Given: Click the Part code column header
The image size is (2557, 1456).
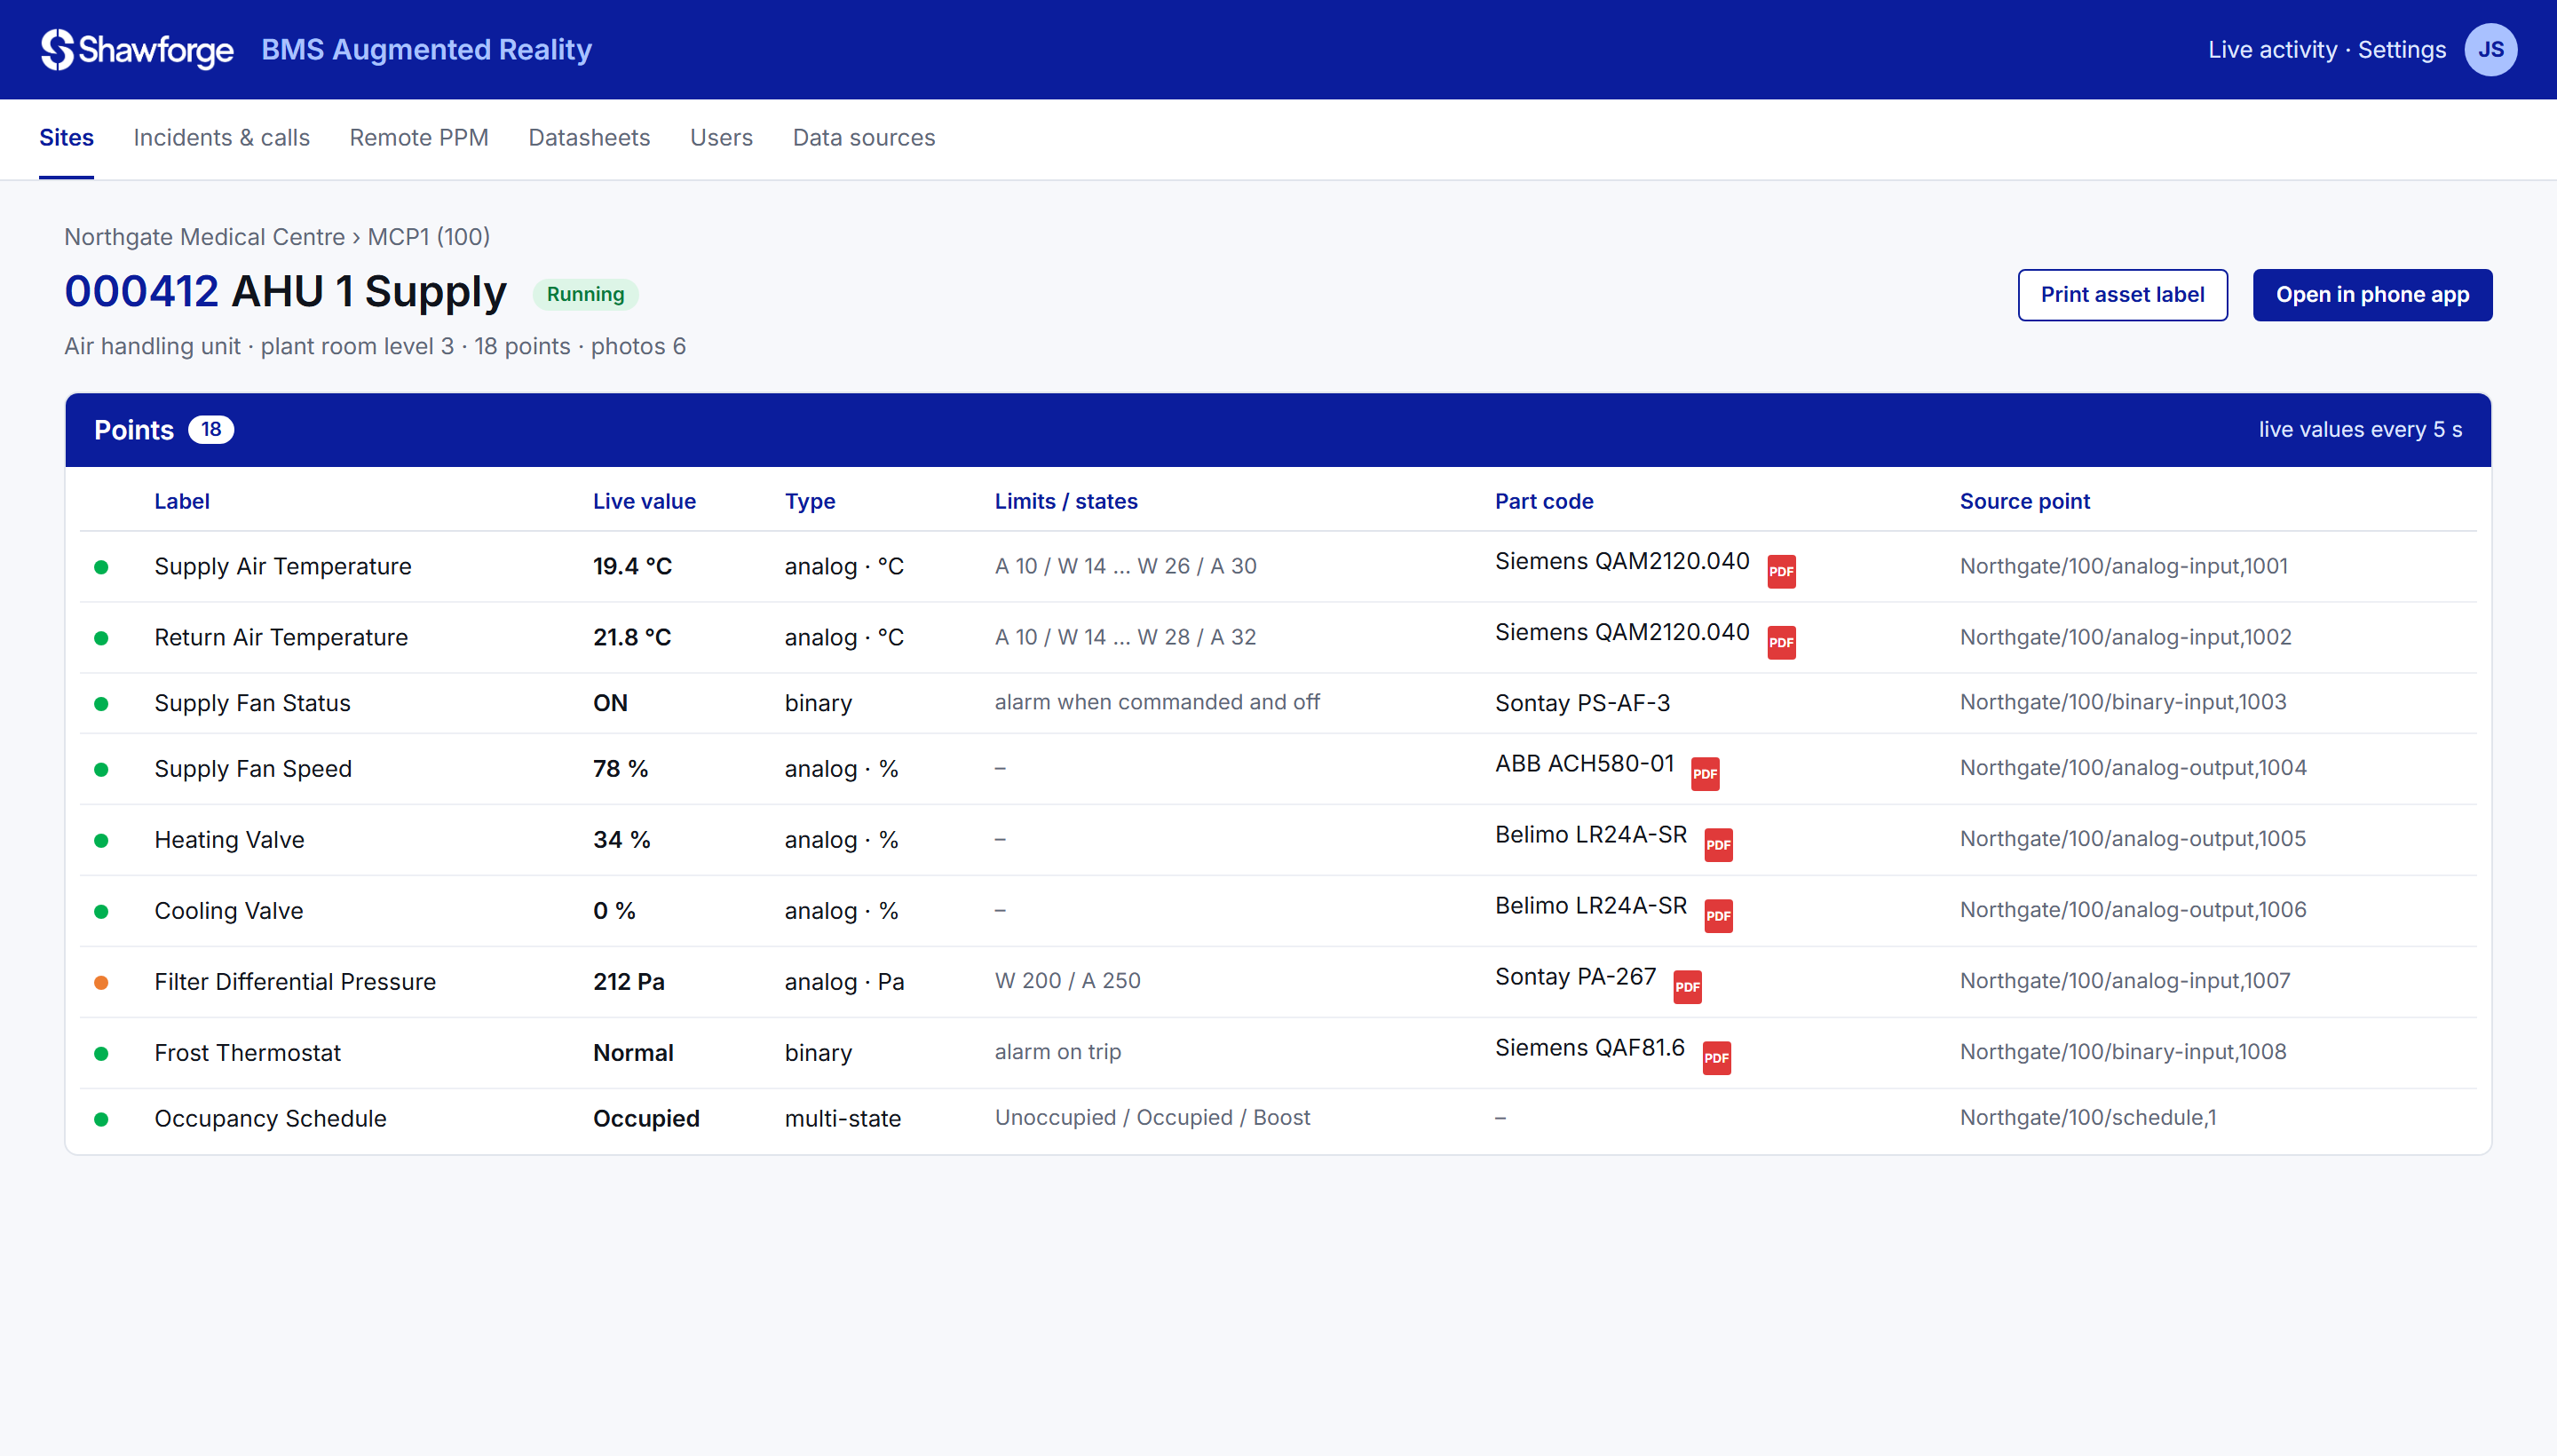Looking at the screenshot, I should (1544, 501).
